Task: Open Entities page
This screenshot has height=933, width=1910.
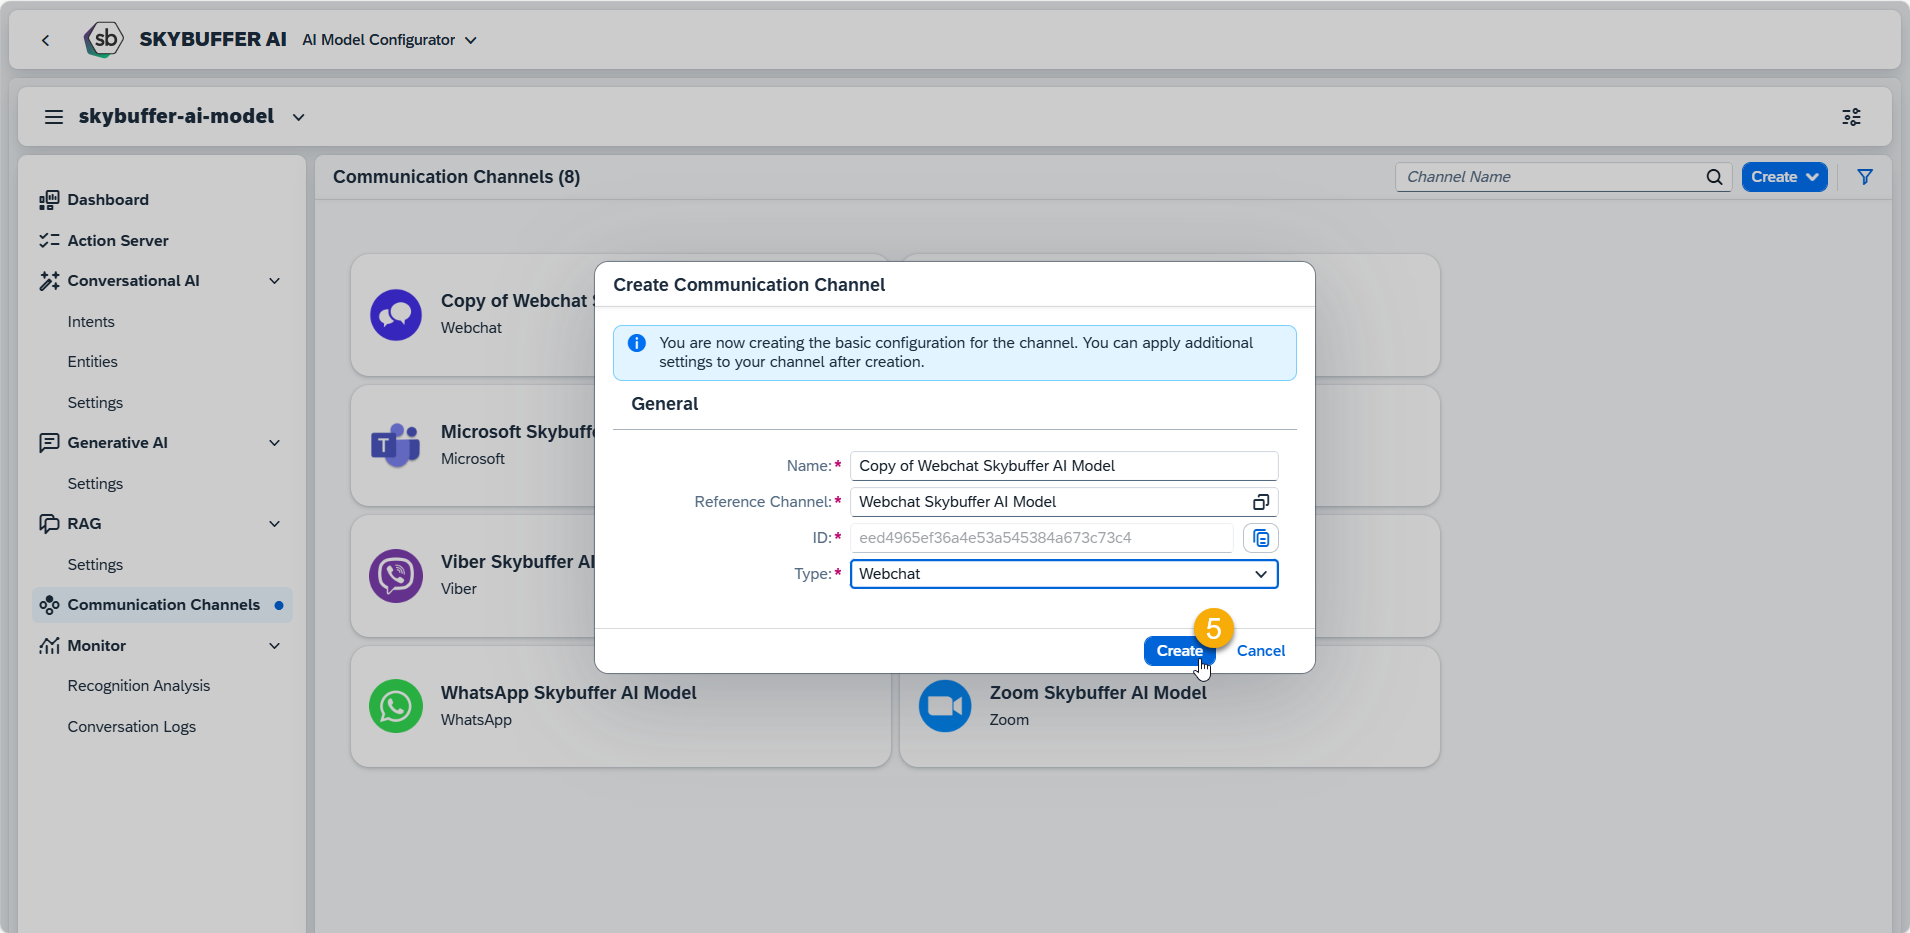Action: [92, 362]
